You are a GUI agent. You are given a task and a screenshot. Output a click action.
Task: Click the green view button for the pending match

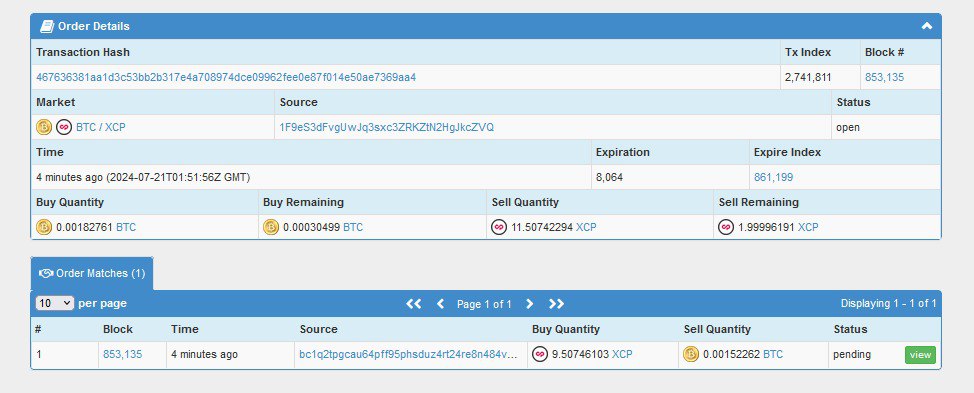tap(920, 355)
